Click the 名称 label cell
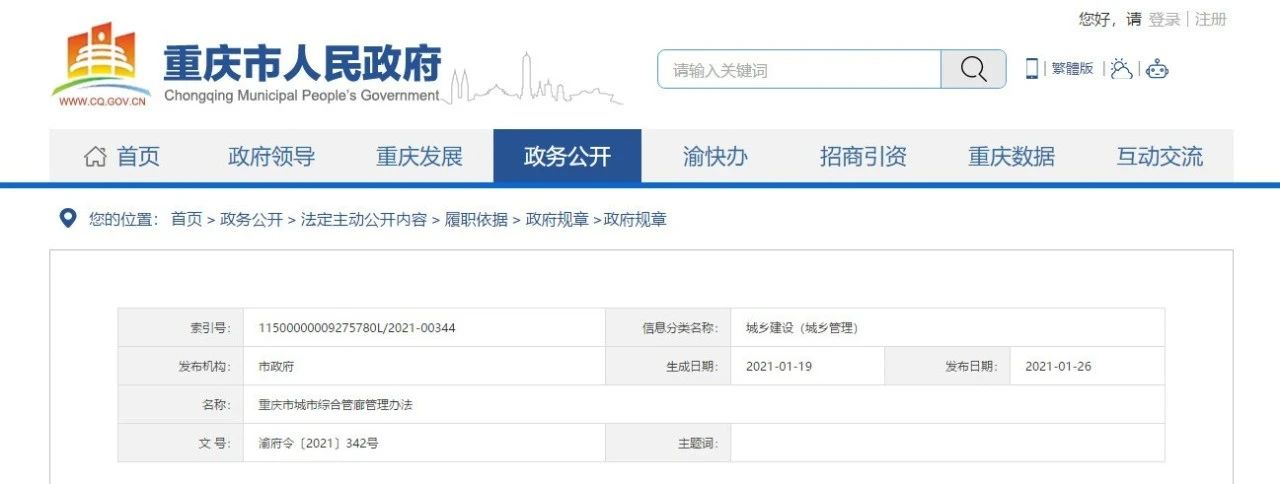Screen dimensions: 1280x484 click(181, 405)
